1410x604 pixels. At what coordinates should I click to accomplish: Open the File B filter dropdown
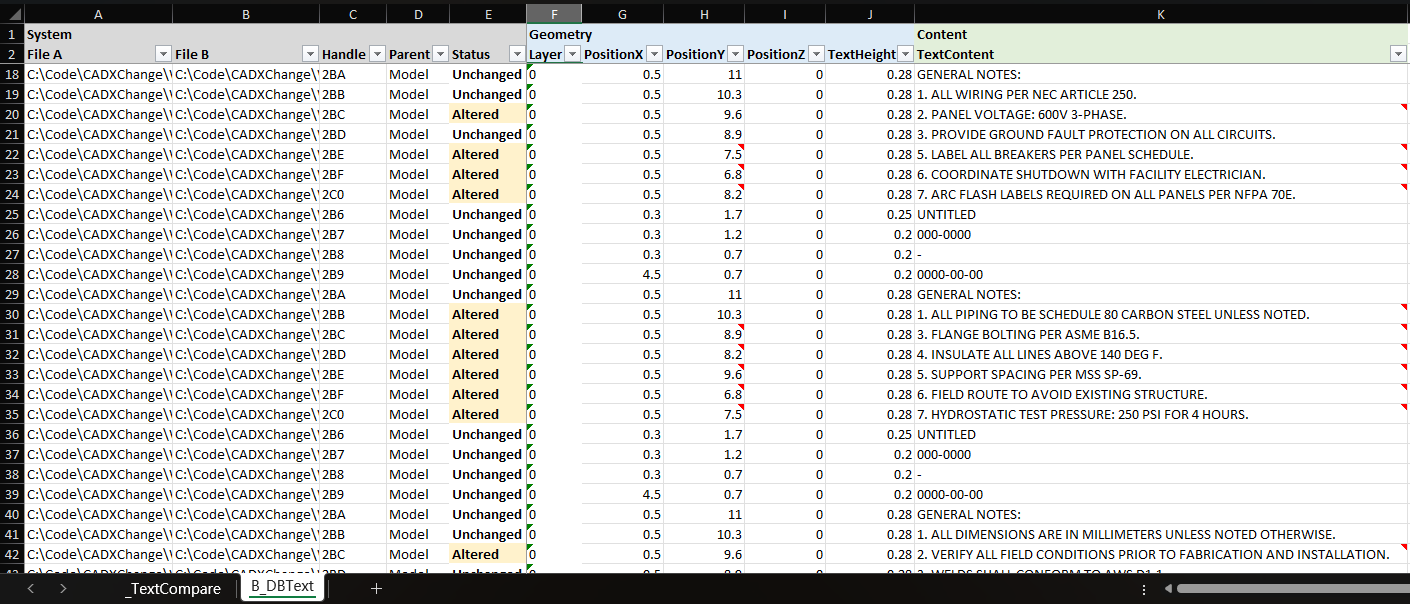(310, 54)
